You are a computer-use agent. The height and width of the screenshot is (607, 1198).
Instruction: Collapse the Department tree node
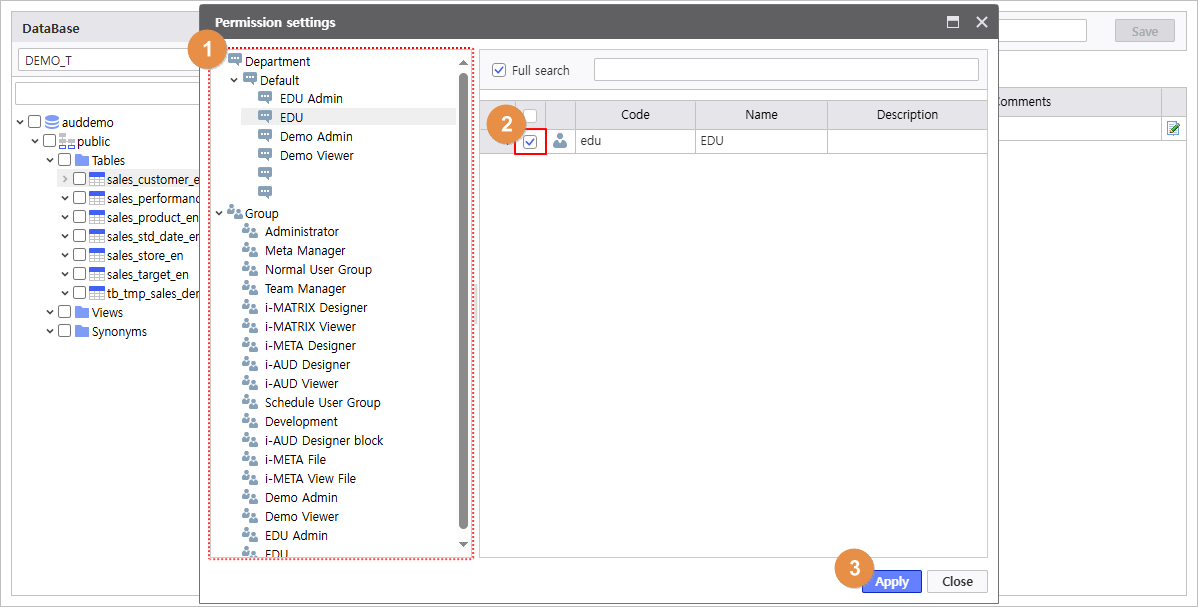point(219,61)
